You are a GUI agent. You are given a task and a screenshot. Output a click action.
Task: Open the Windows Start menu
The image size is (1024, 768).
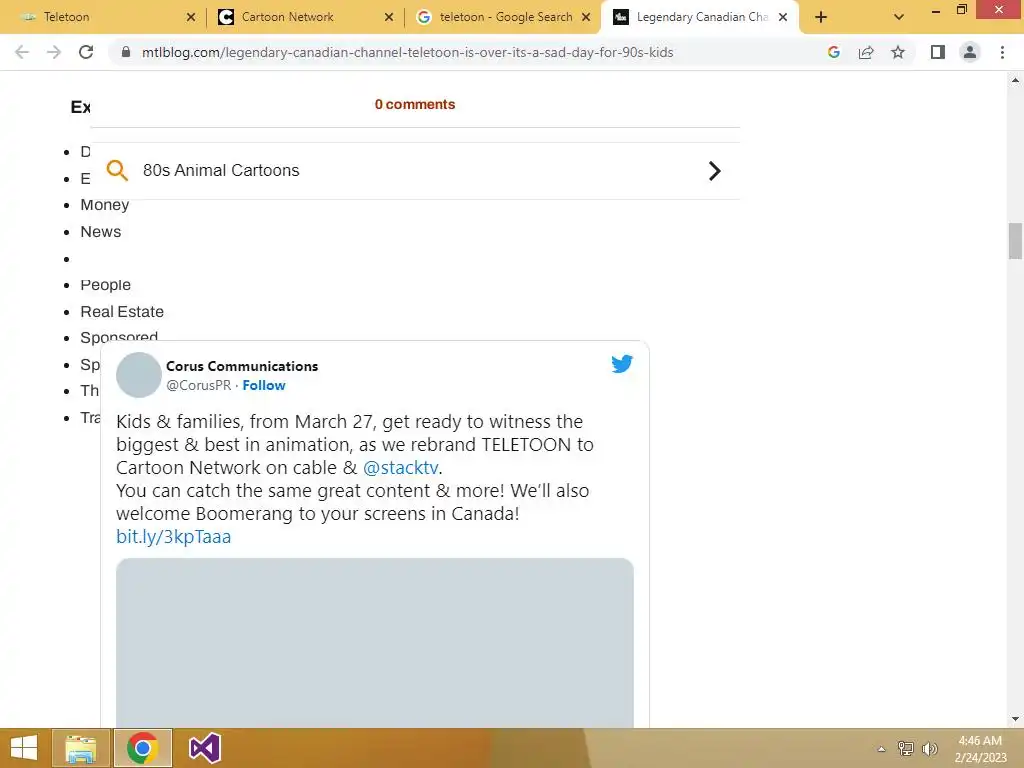(x=24, y=748)
